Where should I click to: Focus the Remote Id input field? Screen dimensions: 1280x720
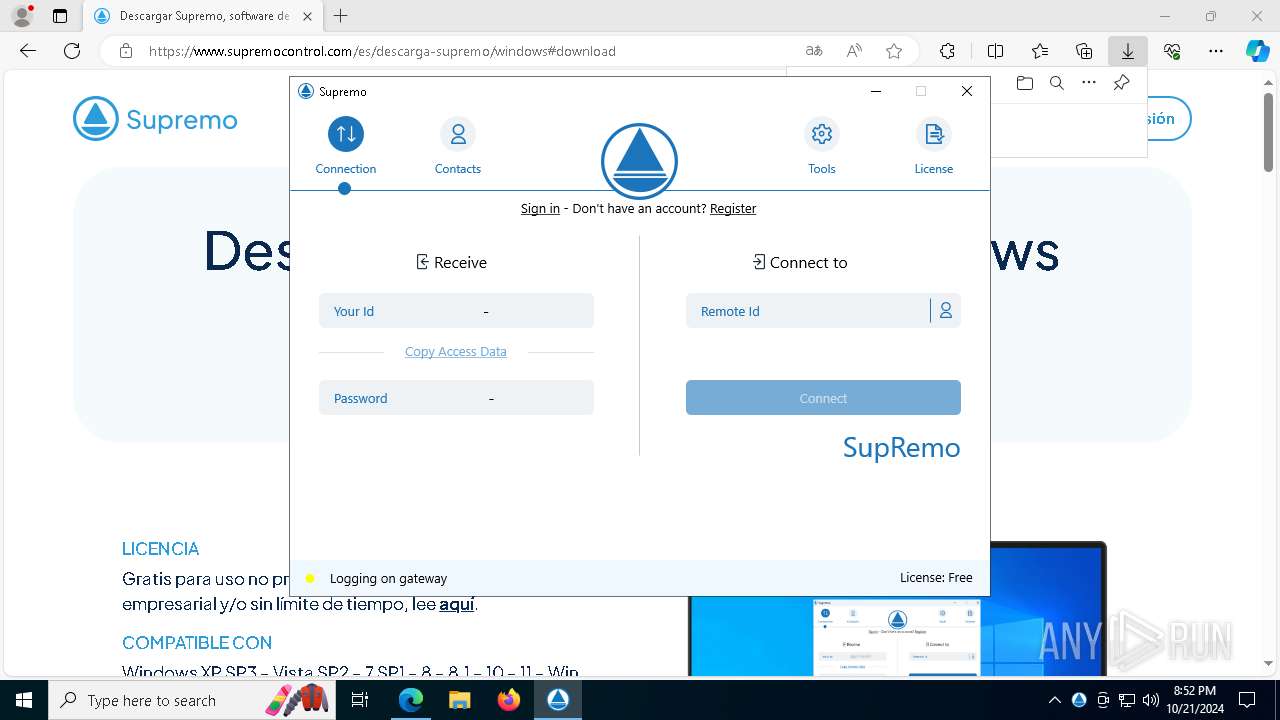[x=808, y=311]
